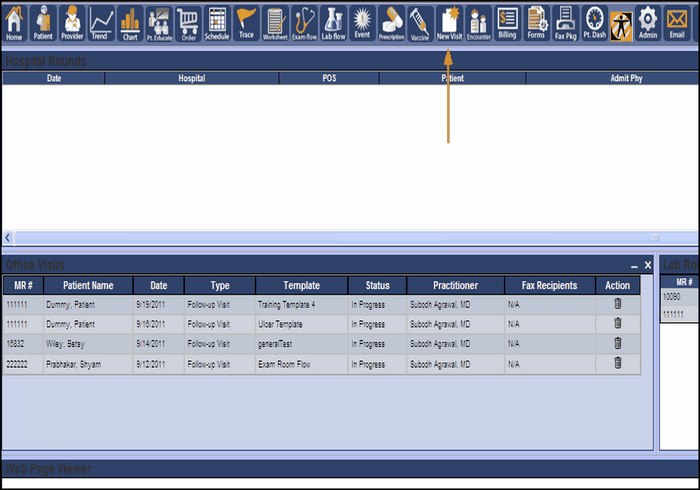This screenshot has height=490, width=700.
Task: Sort Office Visits by Practitioner header
Action: point(455,286)
